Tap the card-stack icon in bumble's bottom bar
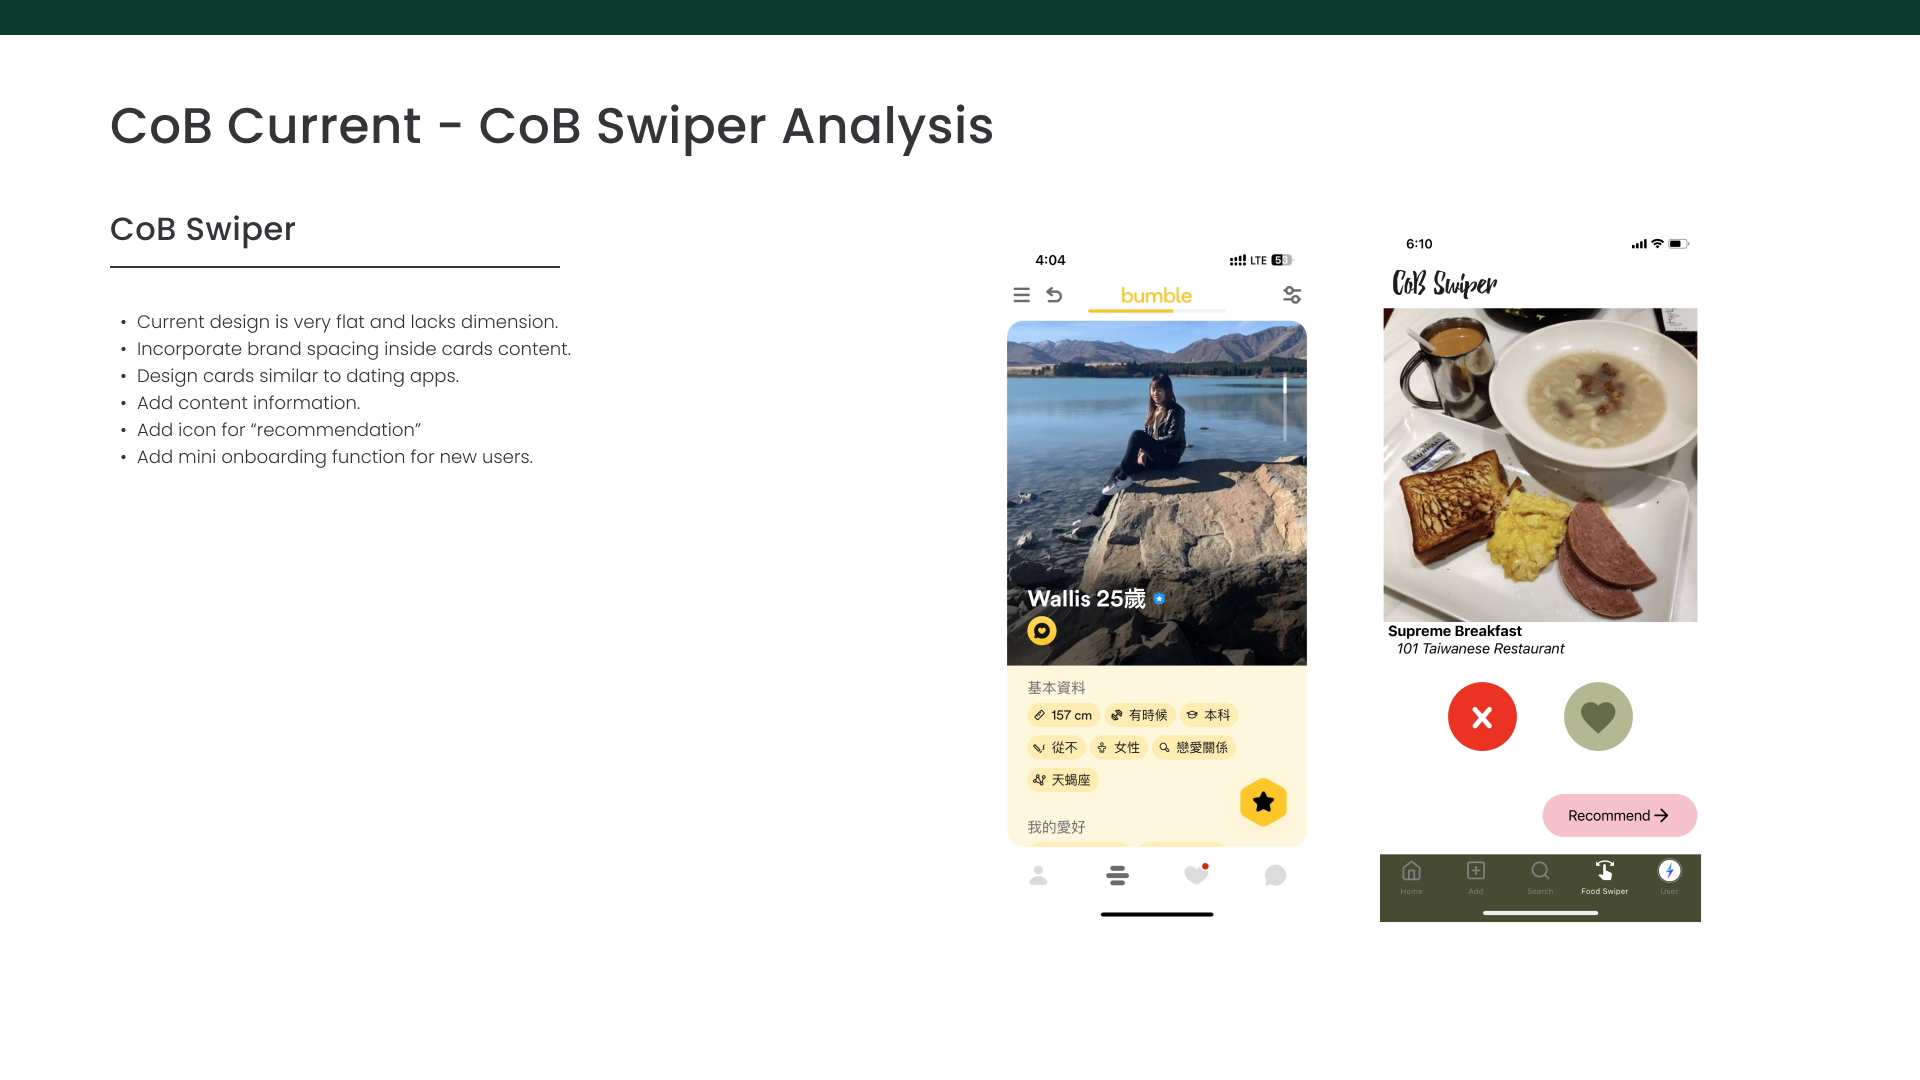1920x1080 pixels. click(x=1118, y=875)
